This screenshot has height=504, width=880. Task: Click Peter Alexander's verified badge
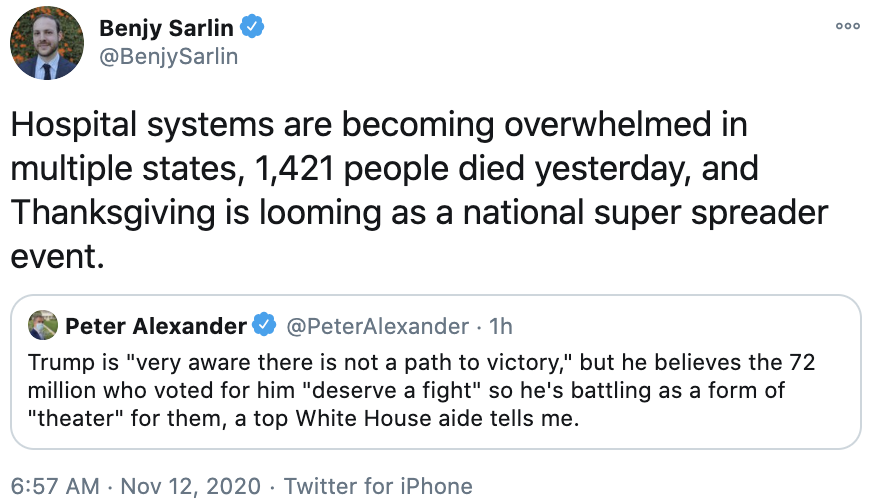[x=264, y=326]
